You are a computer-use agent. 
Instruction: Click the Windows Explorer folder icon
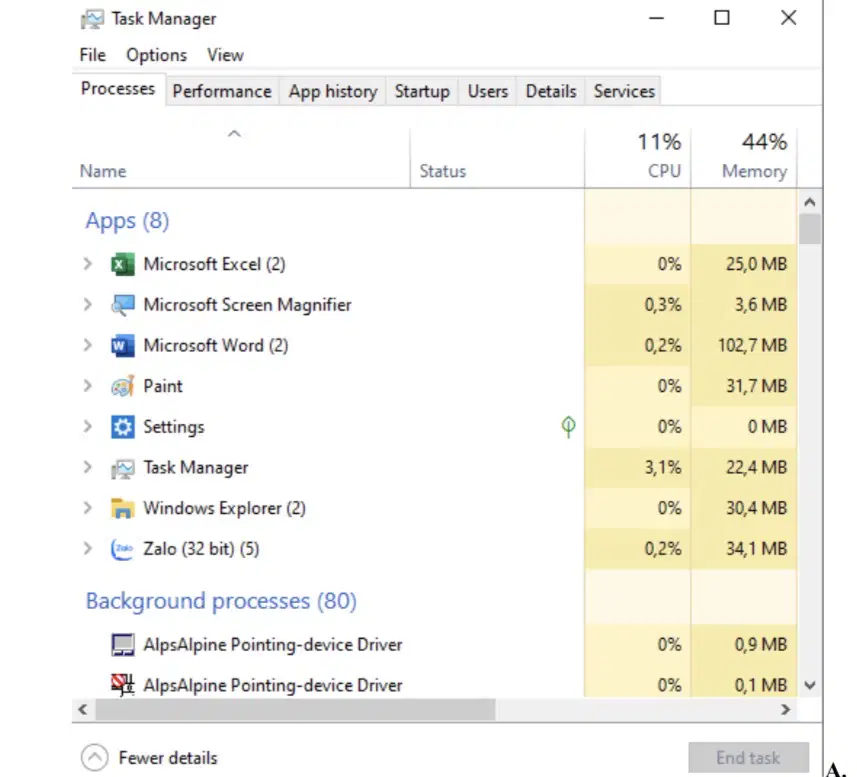click(122, 508)
